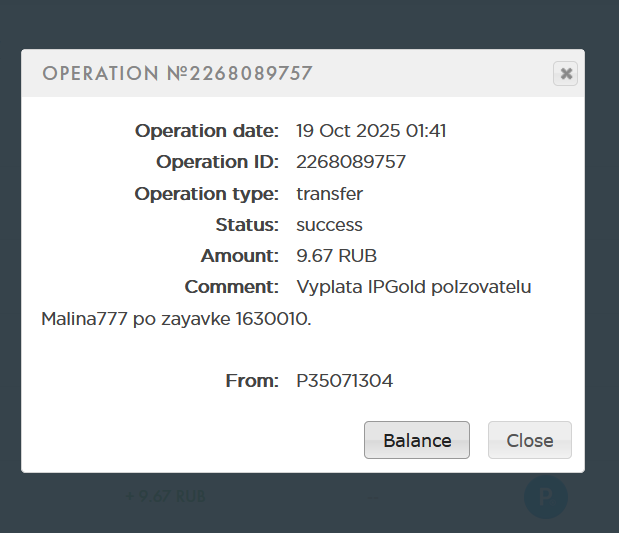Click the sender account P35071304

(344, 381)
